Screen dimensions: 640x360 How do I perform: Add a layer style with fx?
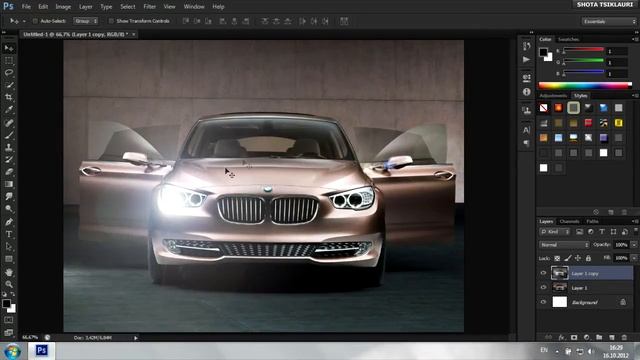pyautogui.click(x=562, y=338)
